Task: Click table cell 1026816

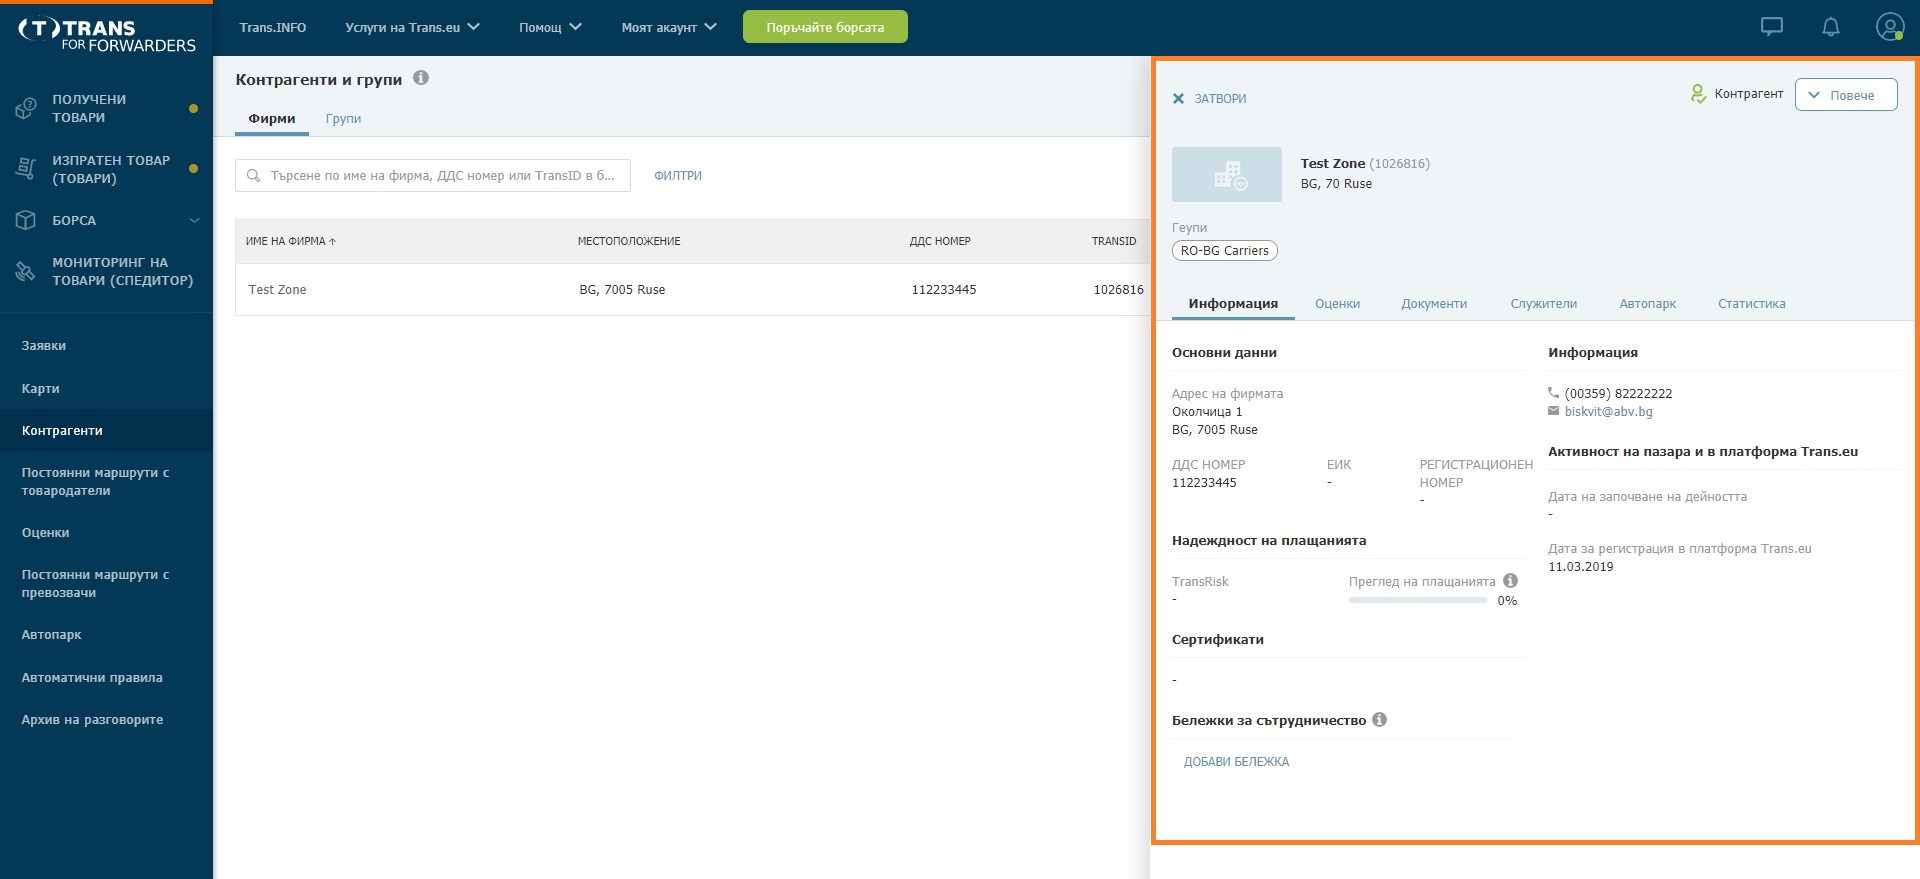Action: coord(1118,290)
